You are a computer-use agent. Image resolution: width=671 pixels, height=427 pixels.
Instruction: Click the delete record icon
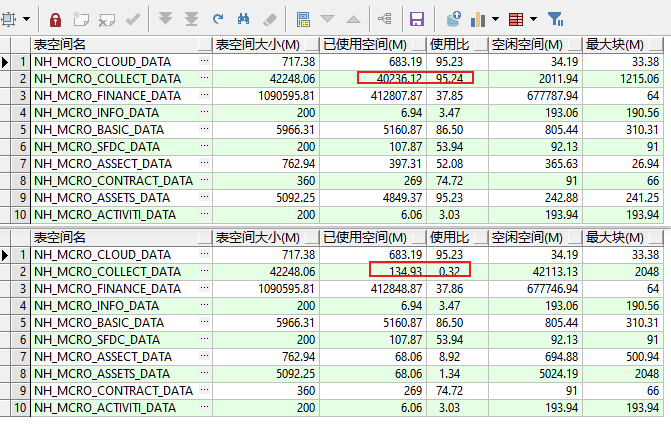point(107,19)
